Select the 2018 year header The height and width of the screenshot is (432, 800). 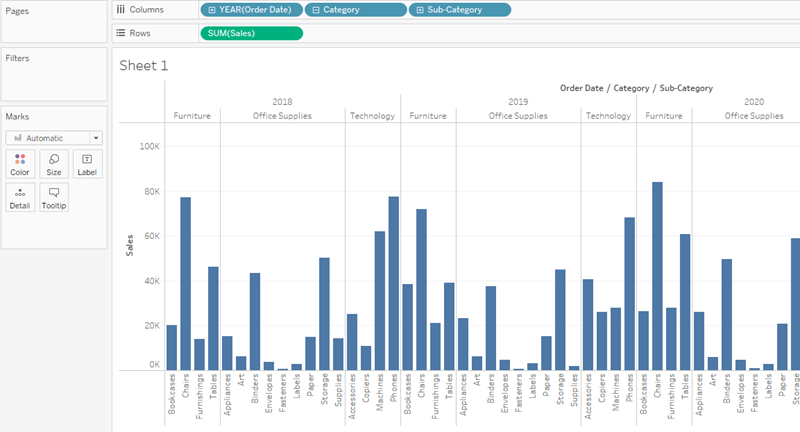(282, 102)
